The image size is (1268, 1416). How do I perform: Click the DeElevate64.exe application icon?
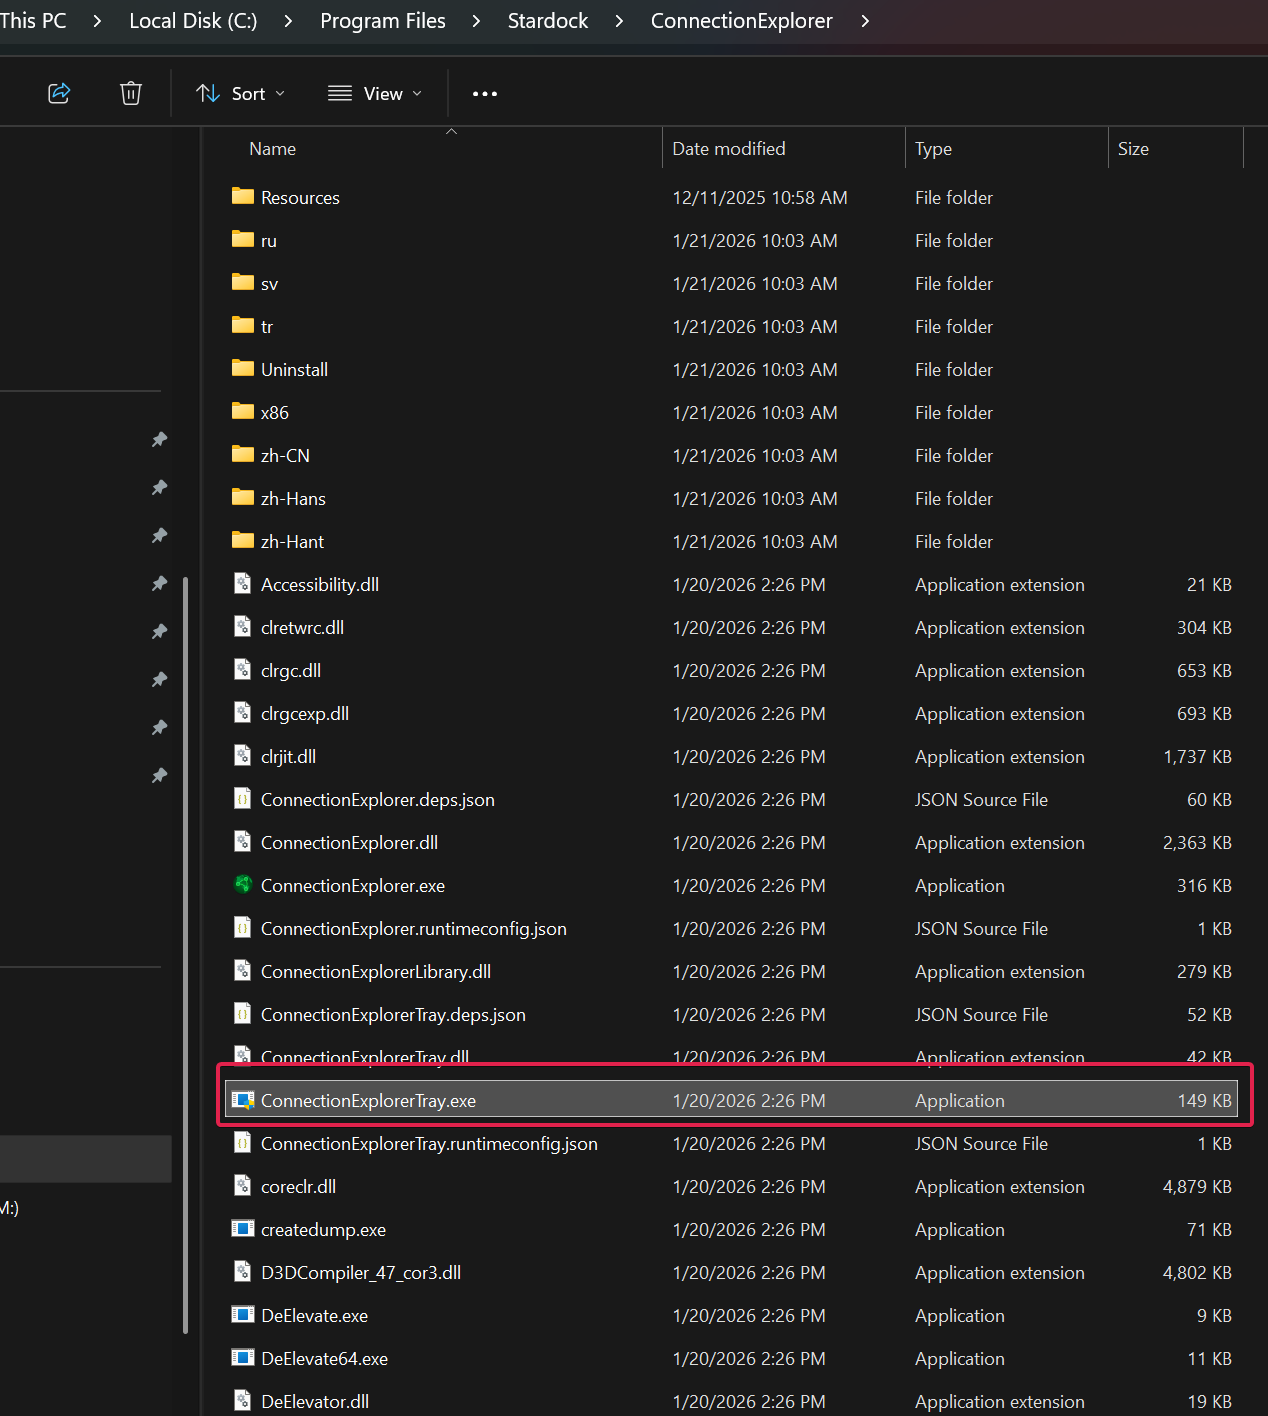[x=242, y=1358]
